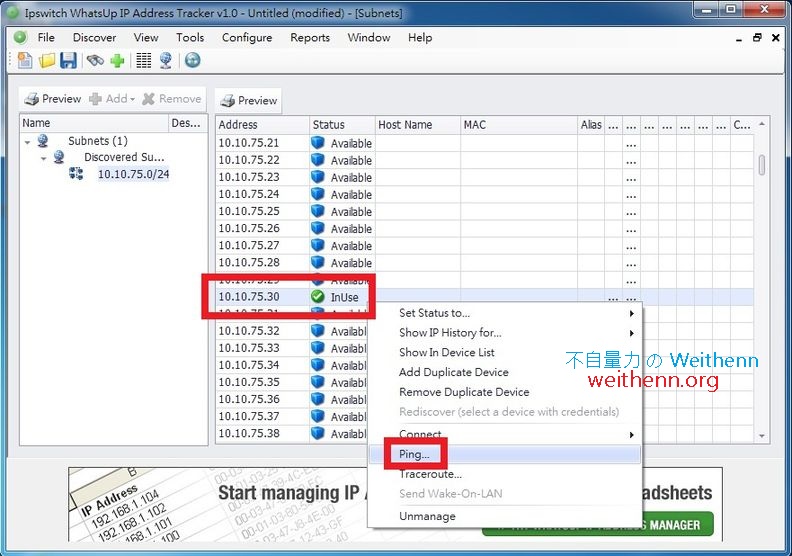Sort by the Address column header

[x=263, y=125]
